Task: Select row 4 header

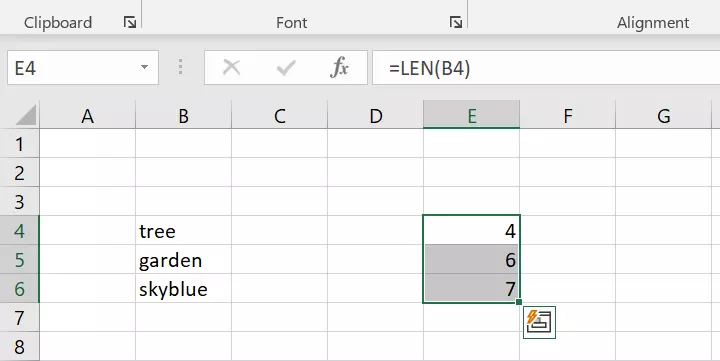Action: (x=19, y=230)
